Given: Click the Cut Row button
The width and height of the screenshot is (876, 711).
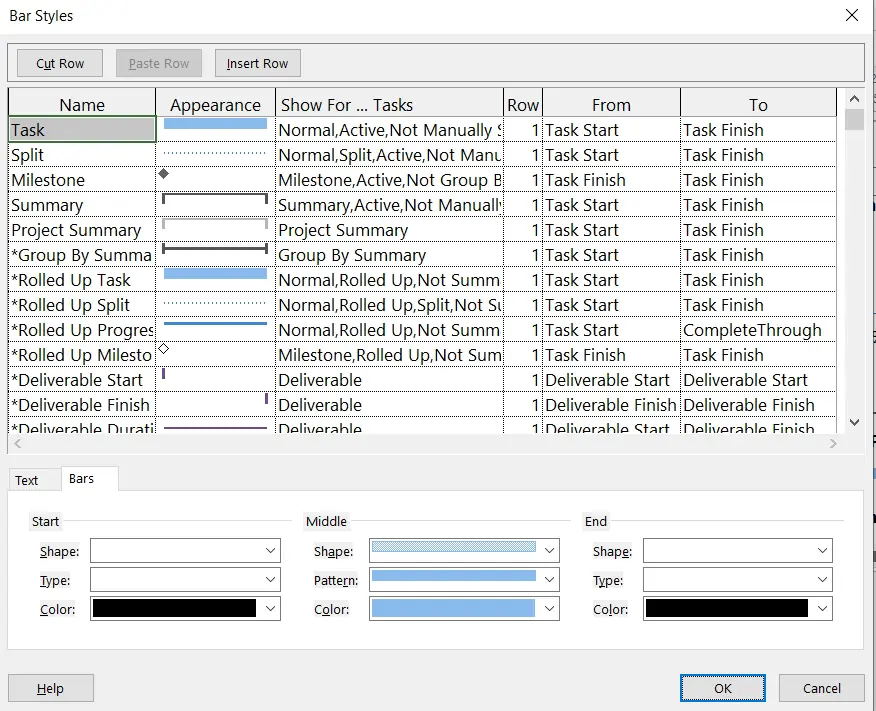Looking at the screenshot, I should (60, 63).
